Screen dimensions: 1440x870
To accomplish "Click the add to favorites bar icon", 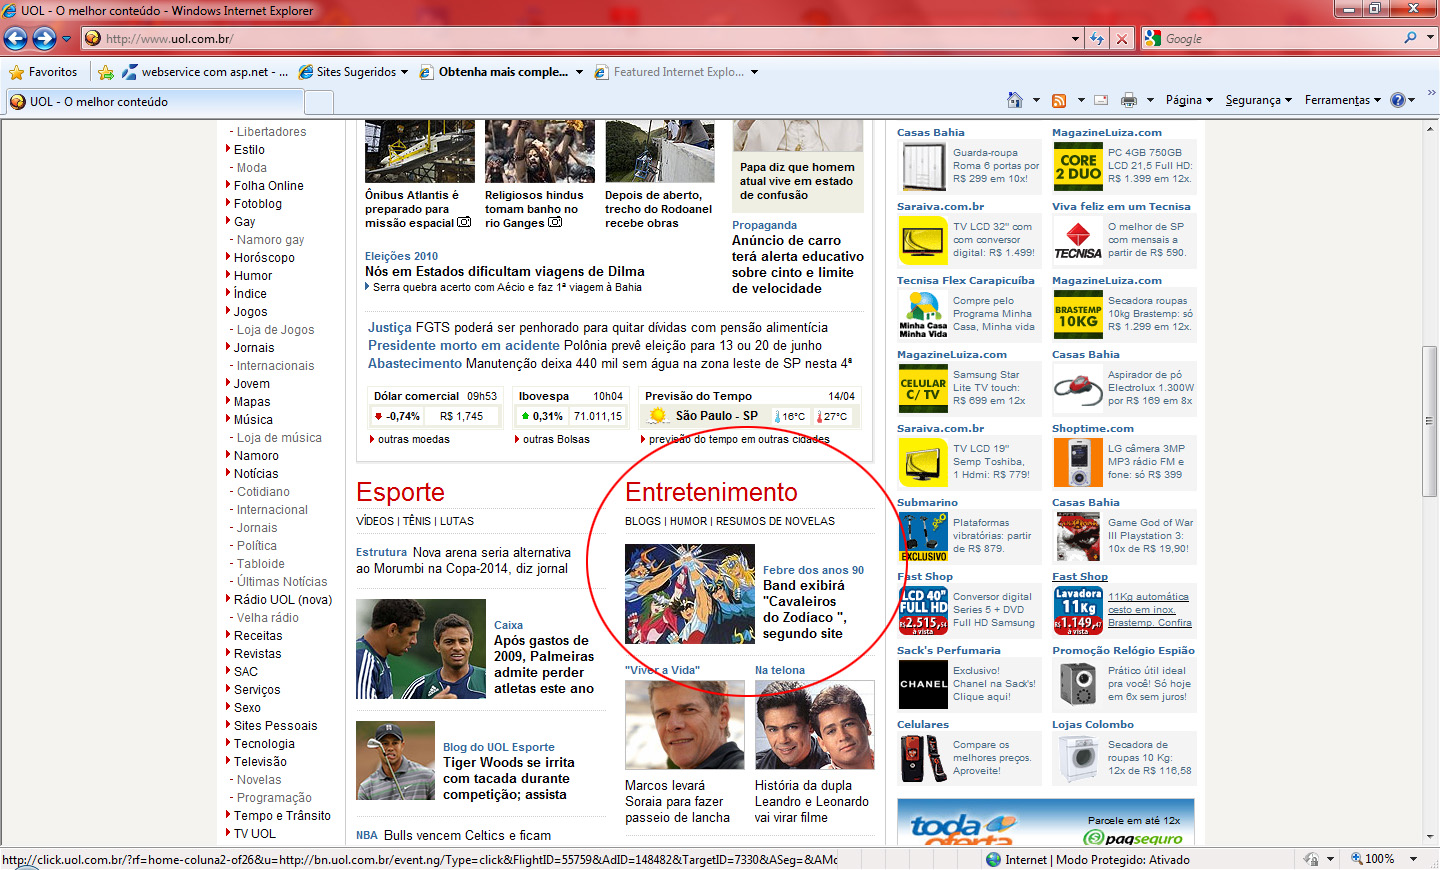I will click(106, 72).
